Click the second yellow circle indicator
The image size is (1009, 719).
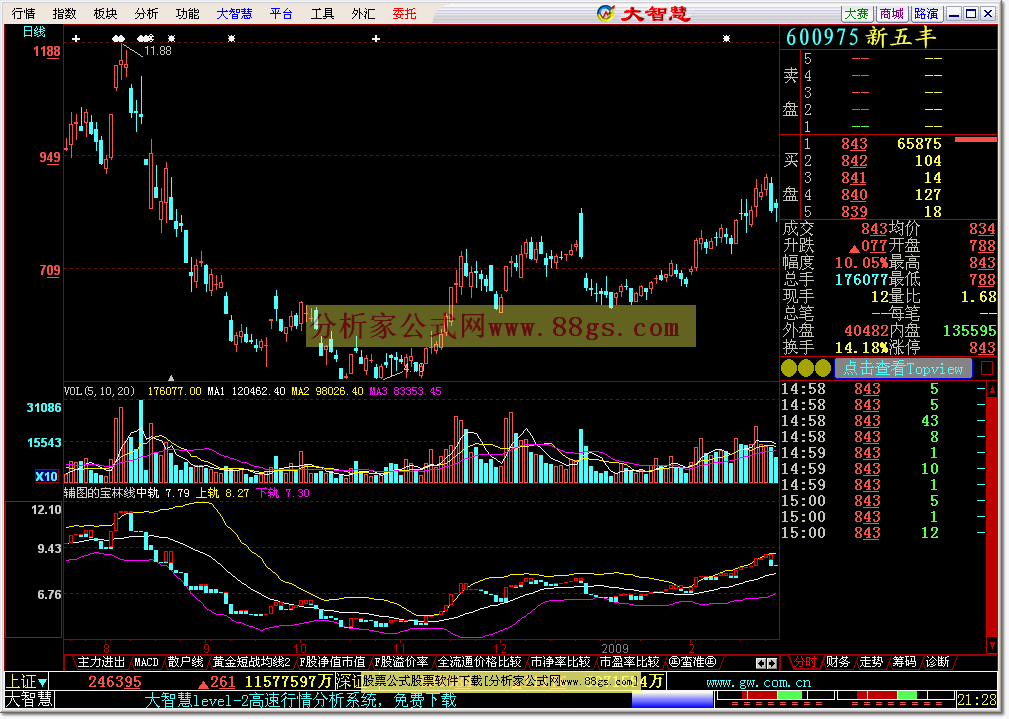pos(806,368)
